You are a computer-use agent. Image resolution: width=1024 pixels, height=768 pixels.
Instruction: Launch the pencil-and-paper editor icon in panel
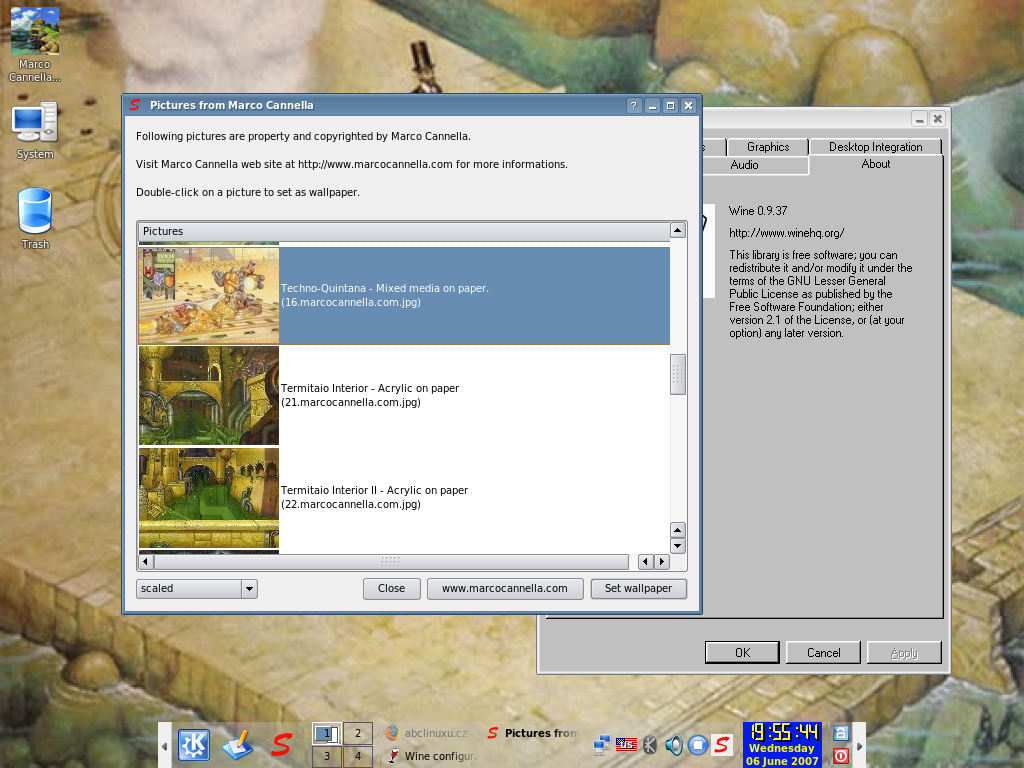pyautogui.click(x=237, y=745)
